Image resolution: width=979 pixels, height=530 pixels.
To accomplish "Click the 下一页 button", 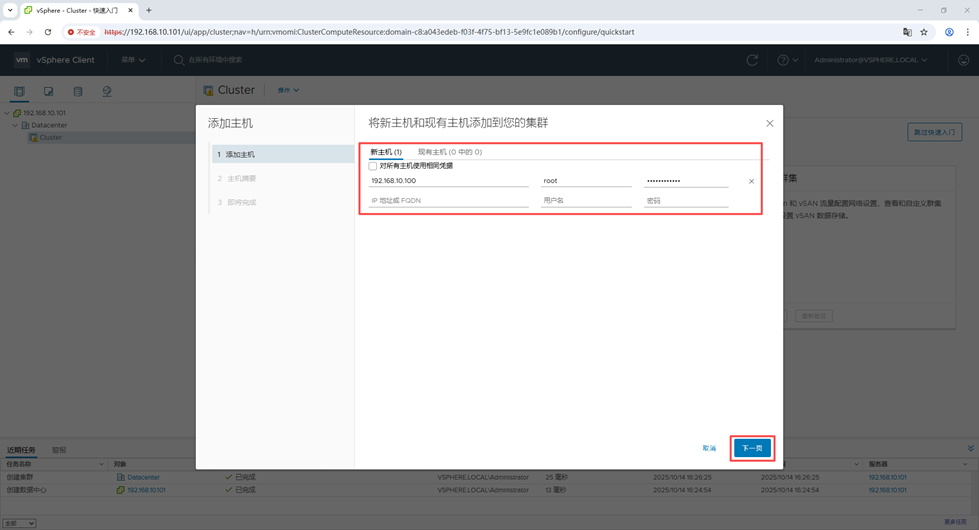I will [752, 448].
